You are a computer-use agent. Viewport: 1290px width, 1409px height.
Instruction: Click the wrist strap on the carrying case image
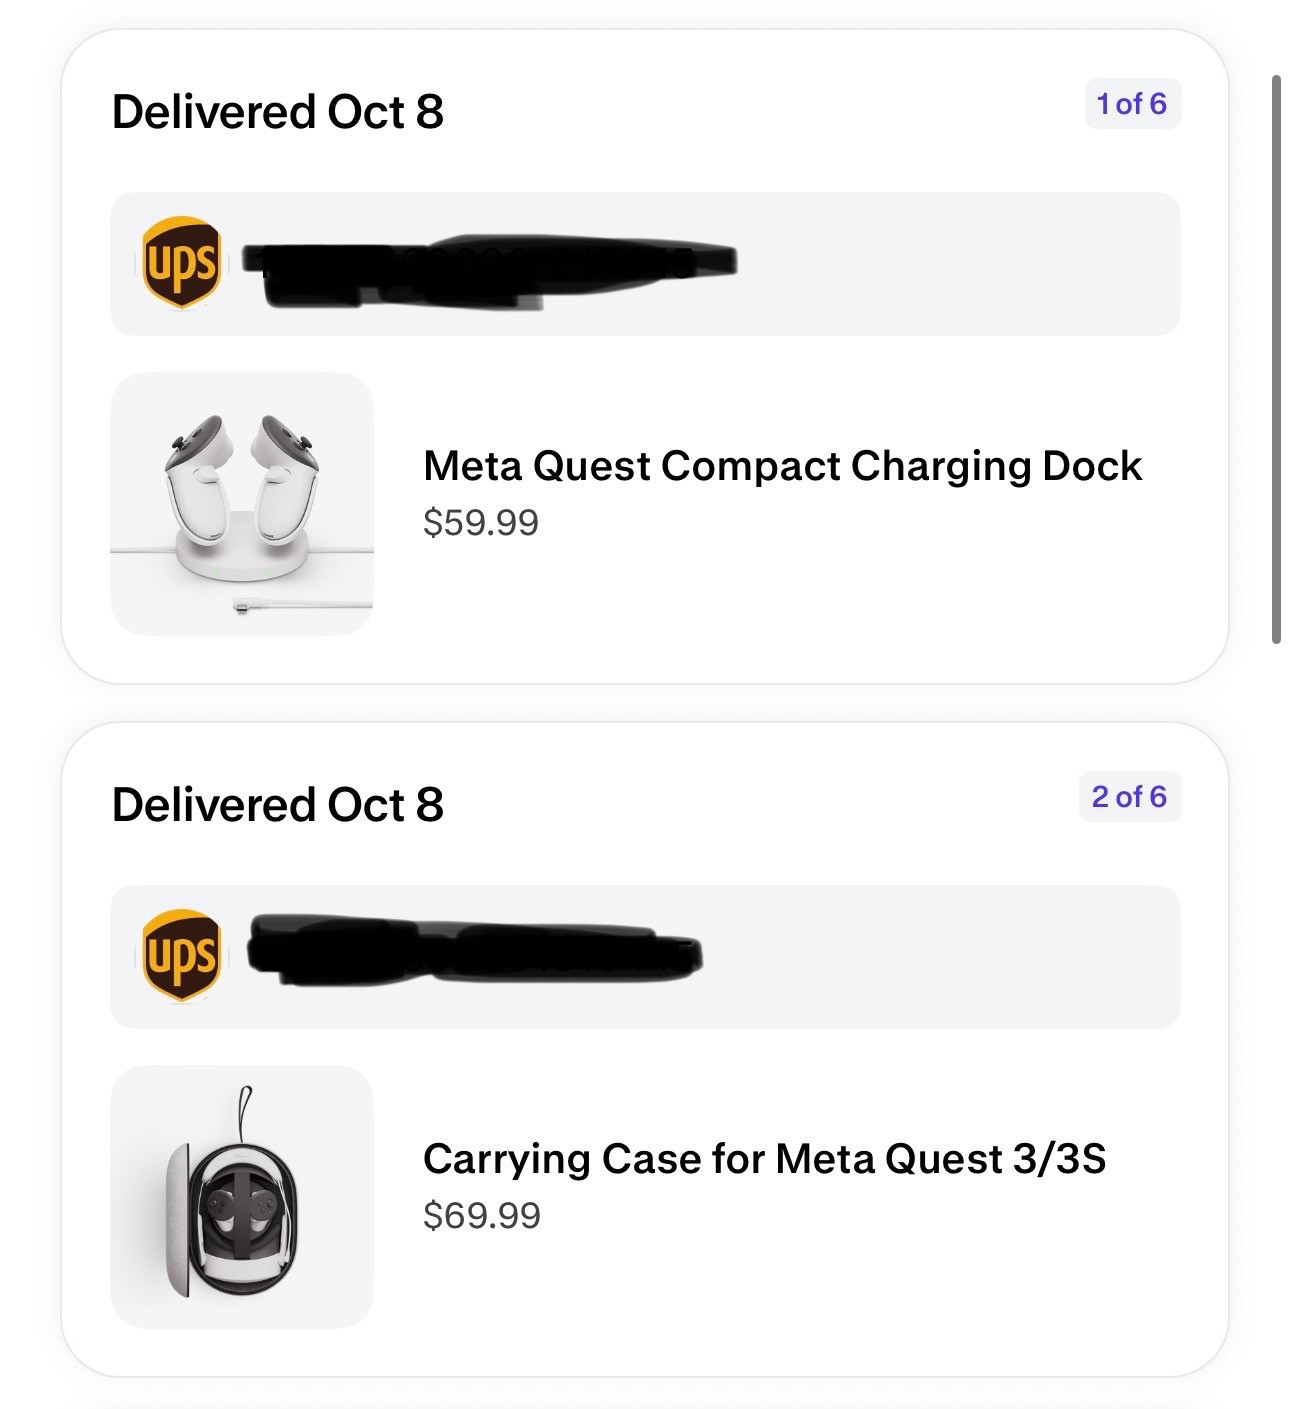tap(244, 1110)
